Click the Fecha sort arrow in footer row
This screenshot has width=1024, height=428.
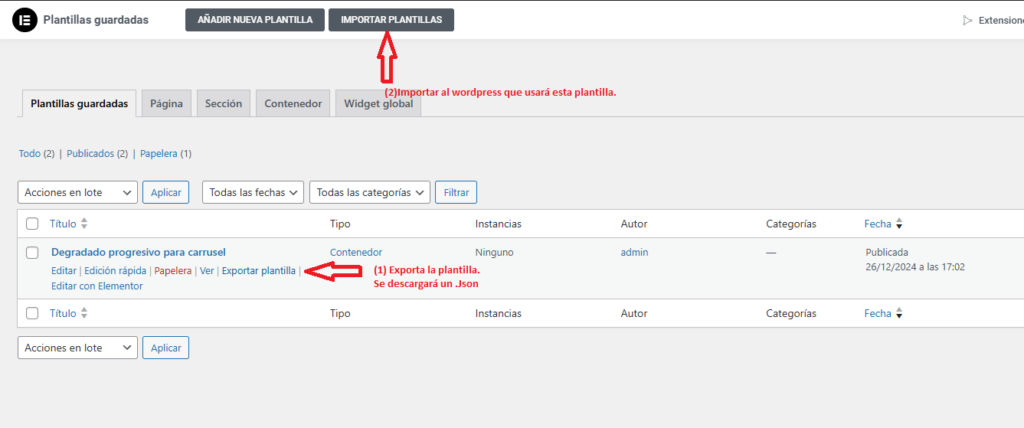coord(899,313)
